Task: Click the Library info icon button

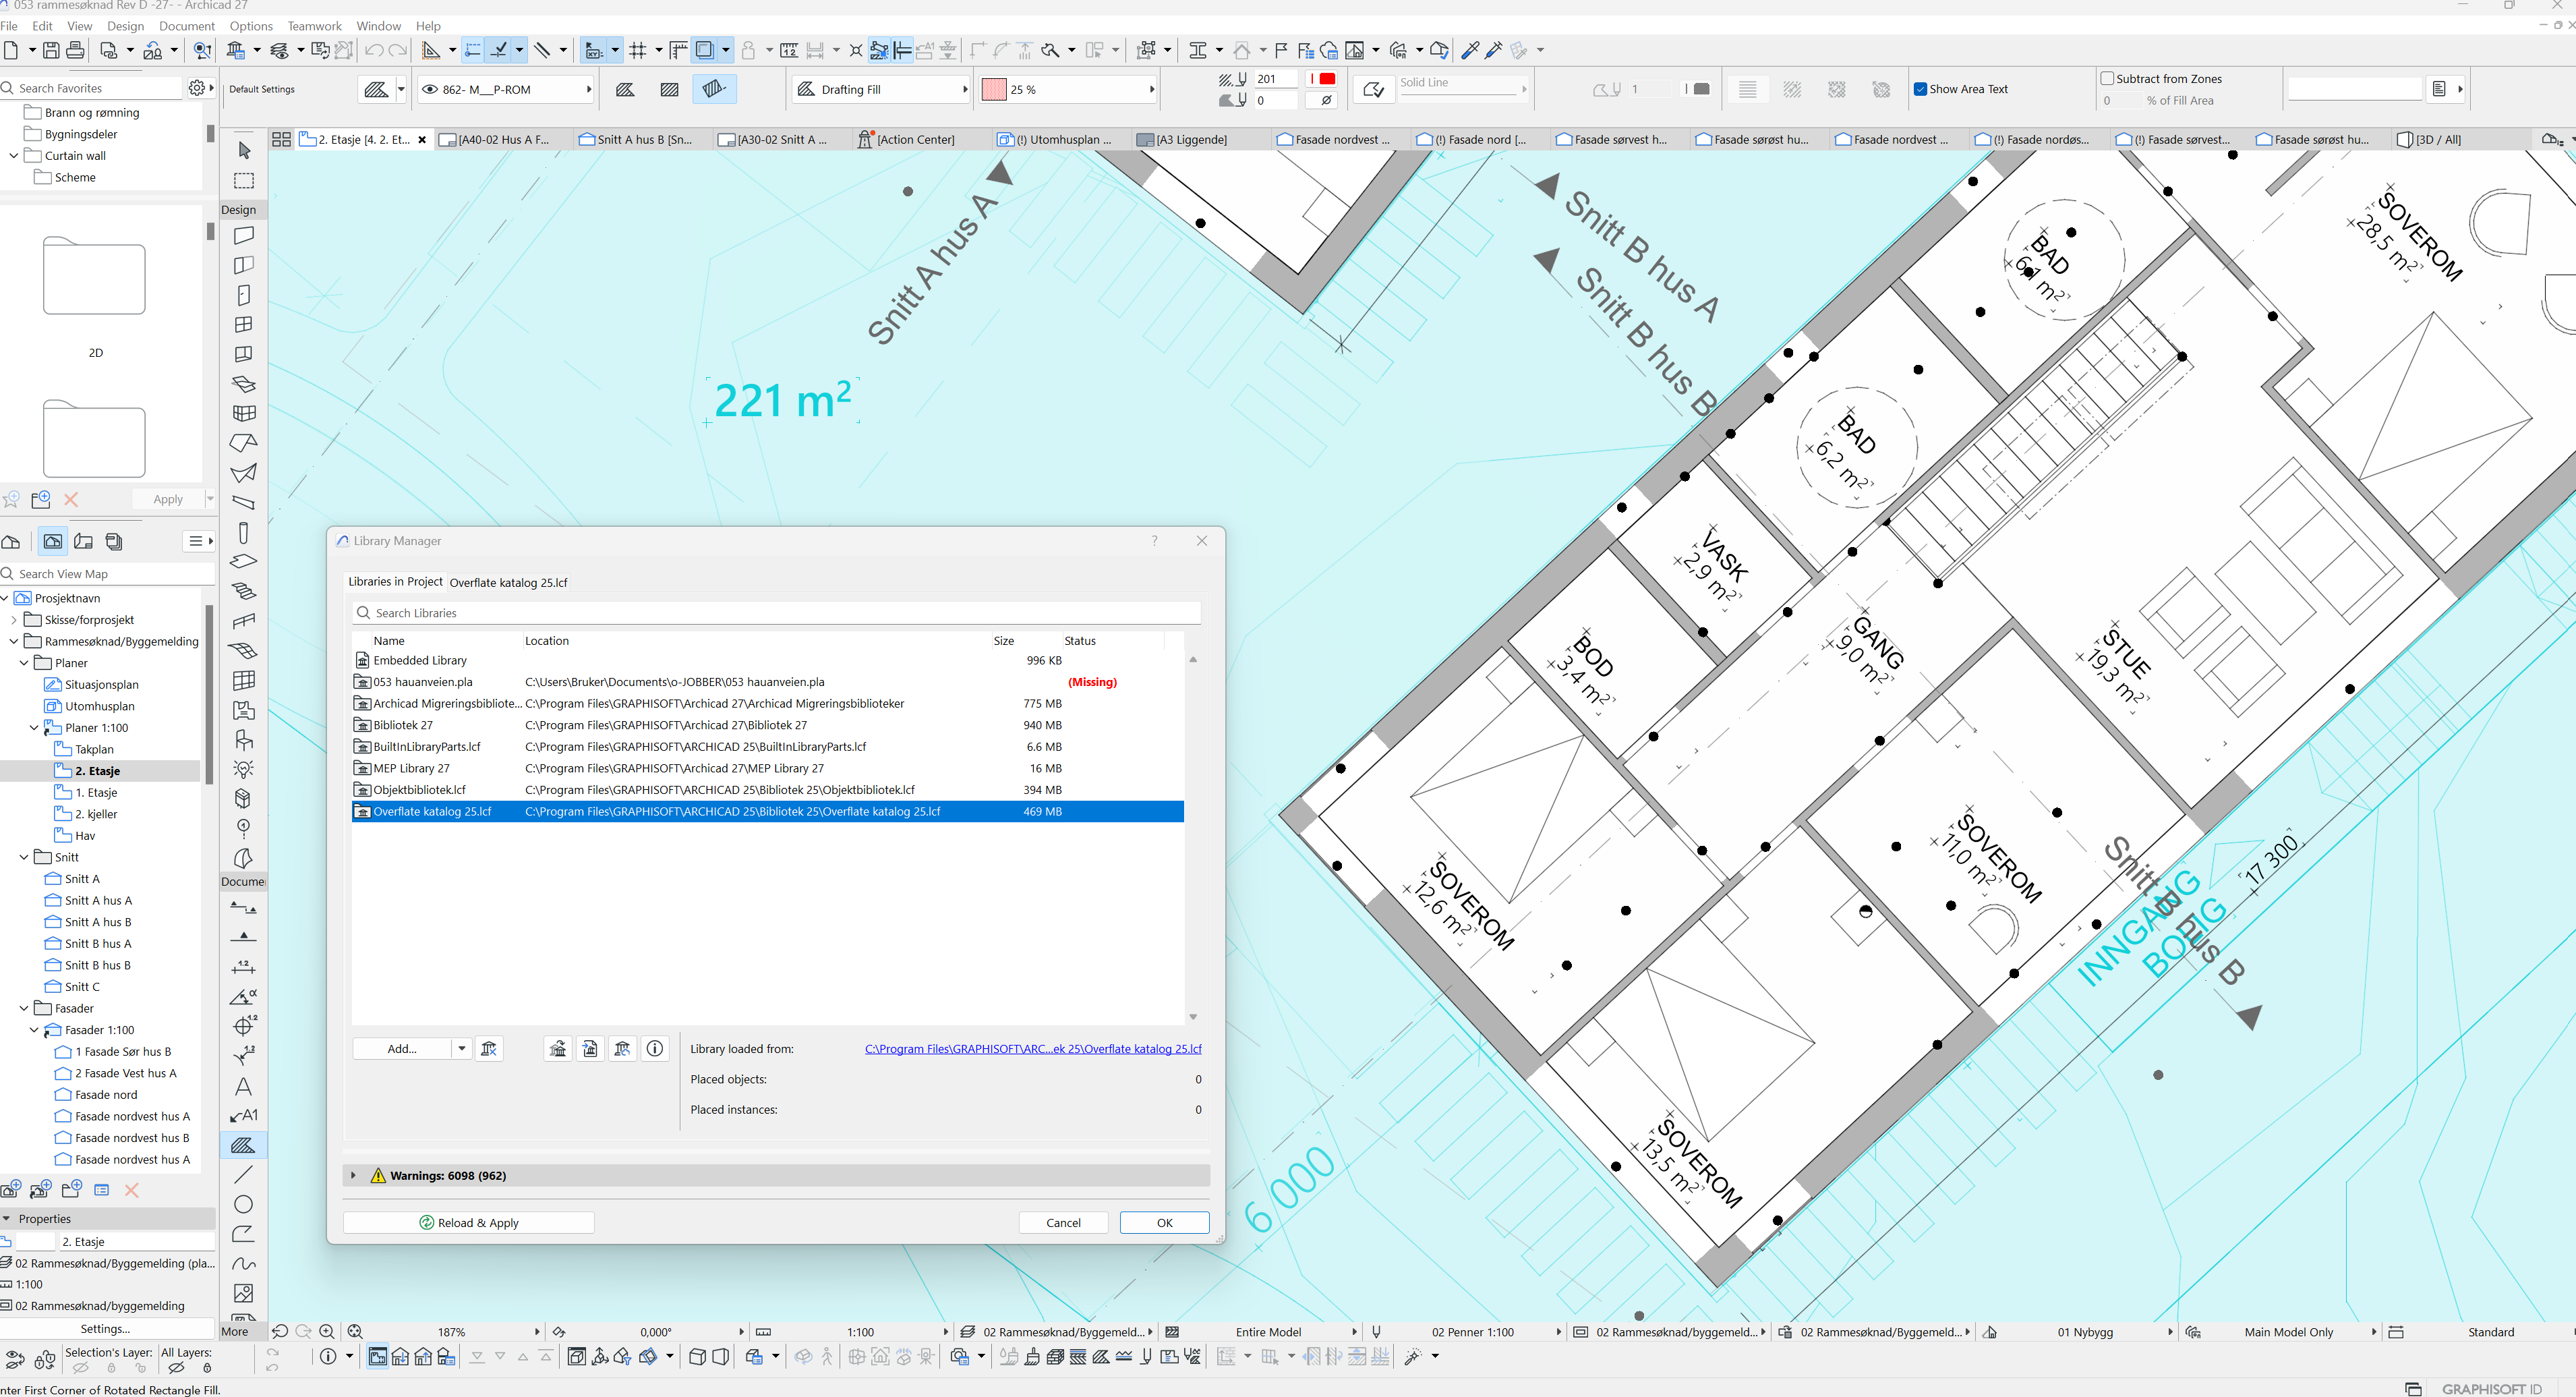Action: point(655,1049)
